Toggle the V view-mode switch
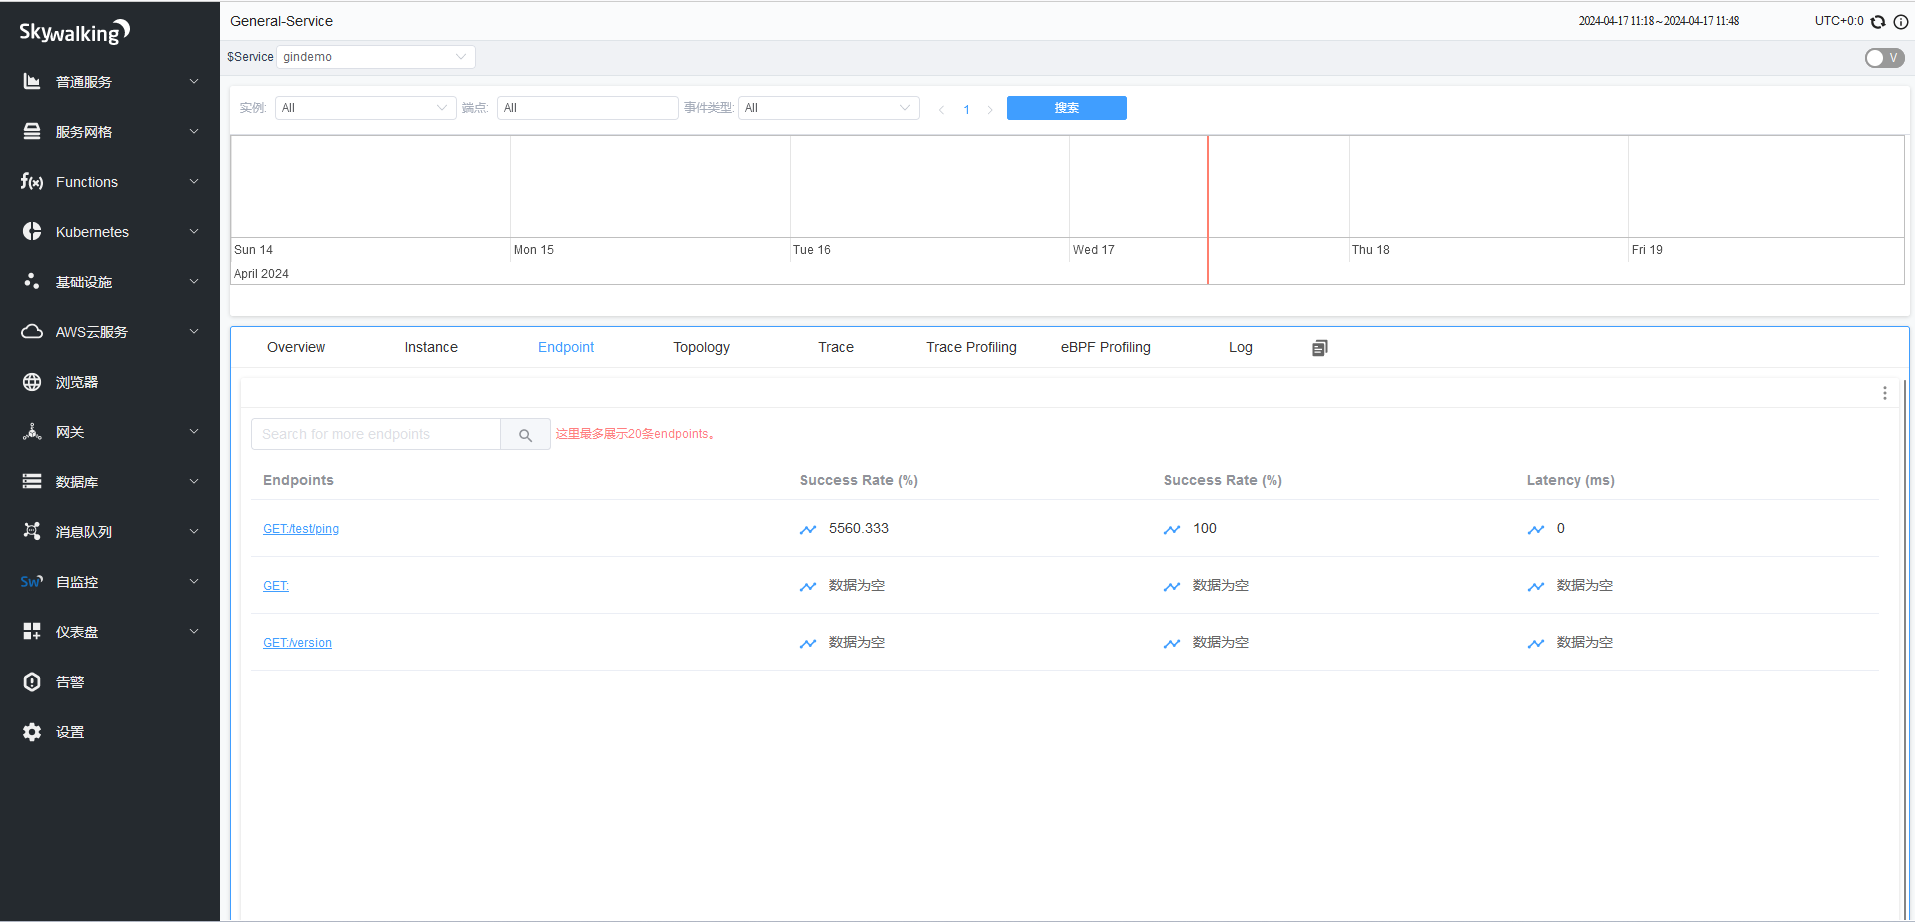1915x922 pixels. click(x=1884, y=58)
